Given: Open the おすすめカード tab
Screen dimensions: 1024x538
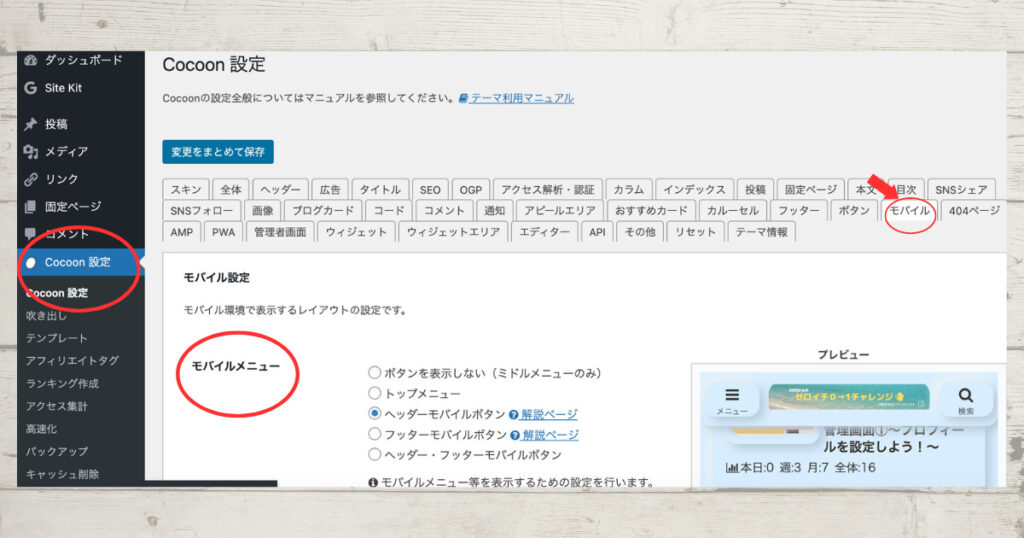Looking at the screenshot, I should coord(651,210).
